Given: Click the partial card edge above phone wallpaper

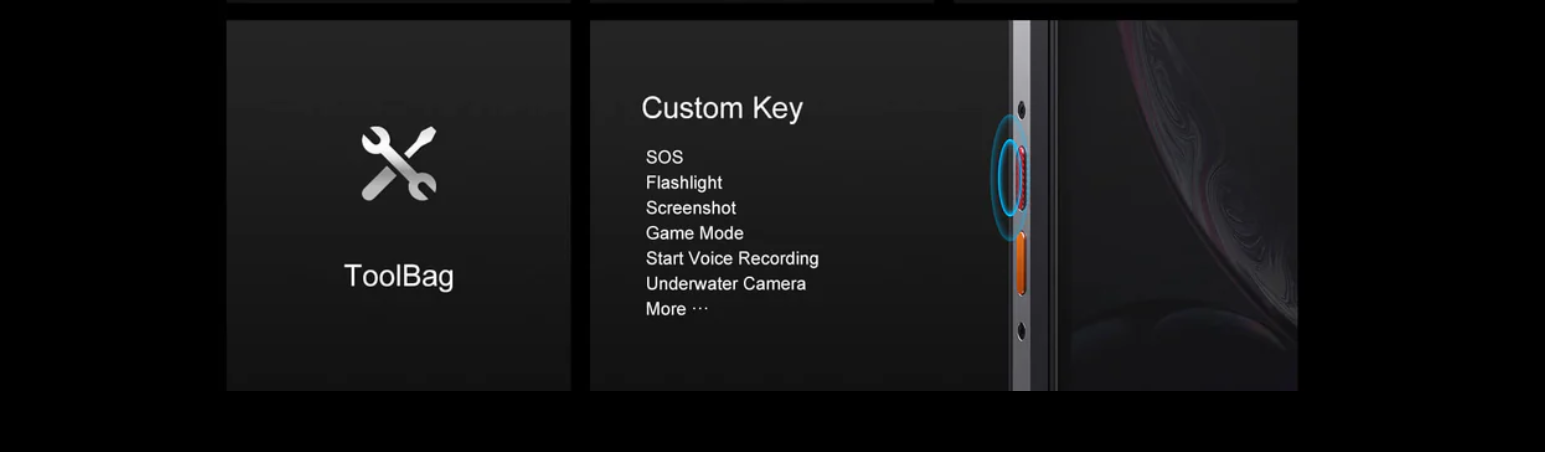Looking at the screenshot, I should (1126, 1).
